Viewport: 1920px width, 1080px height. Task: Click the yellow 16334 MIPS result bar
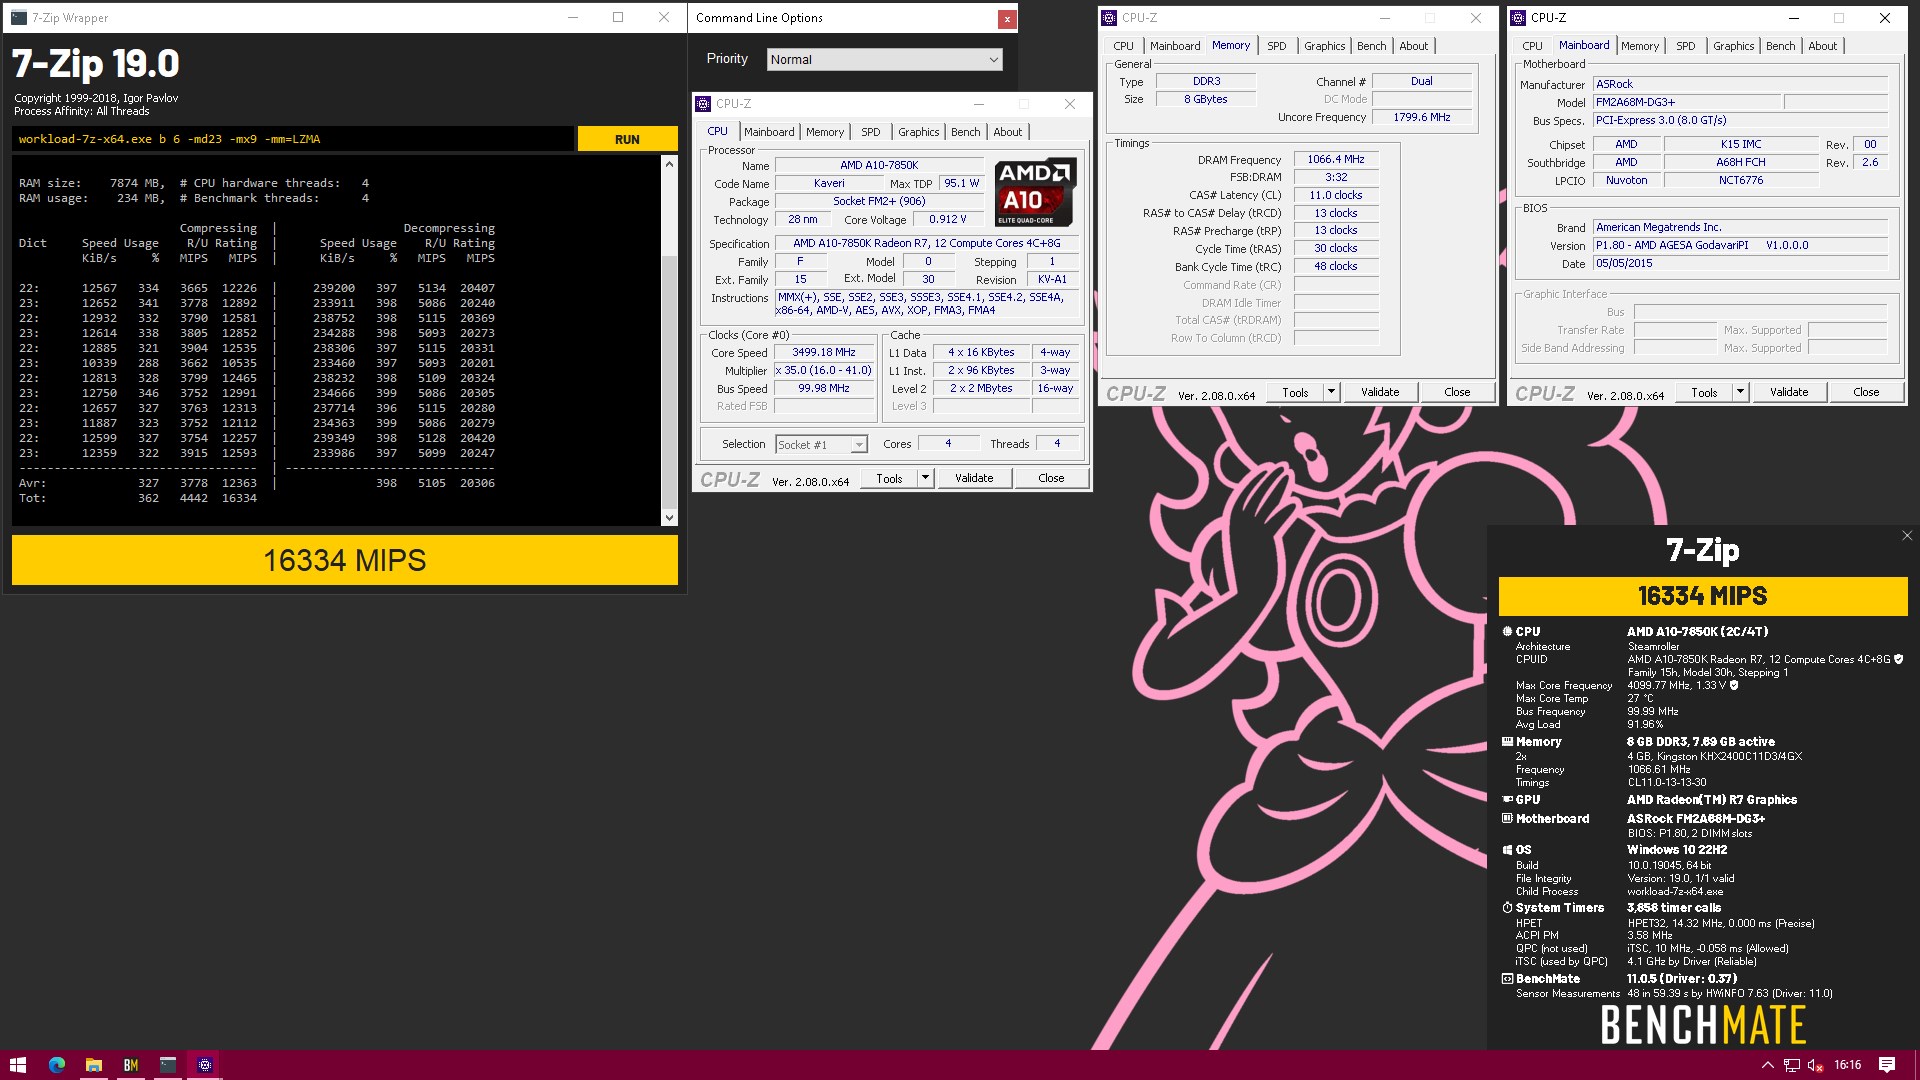345,560
